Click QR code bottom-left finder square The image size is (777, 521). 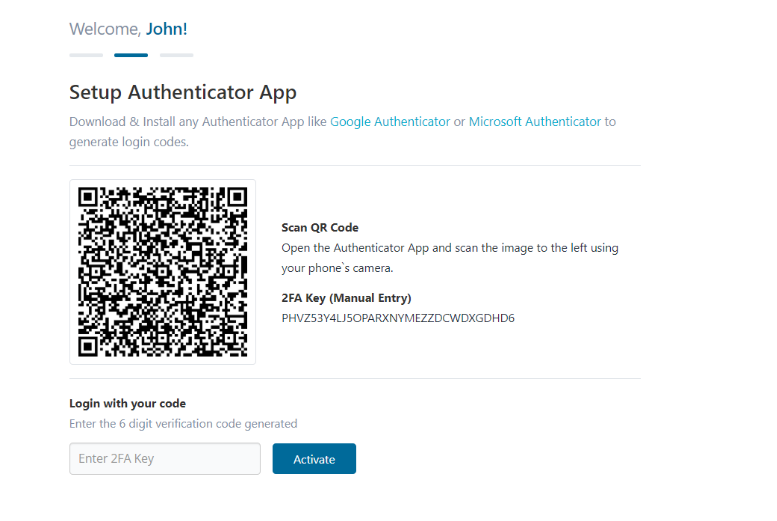point(88,347)
